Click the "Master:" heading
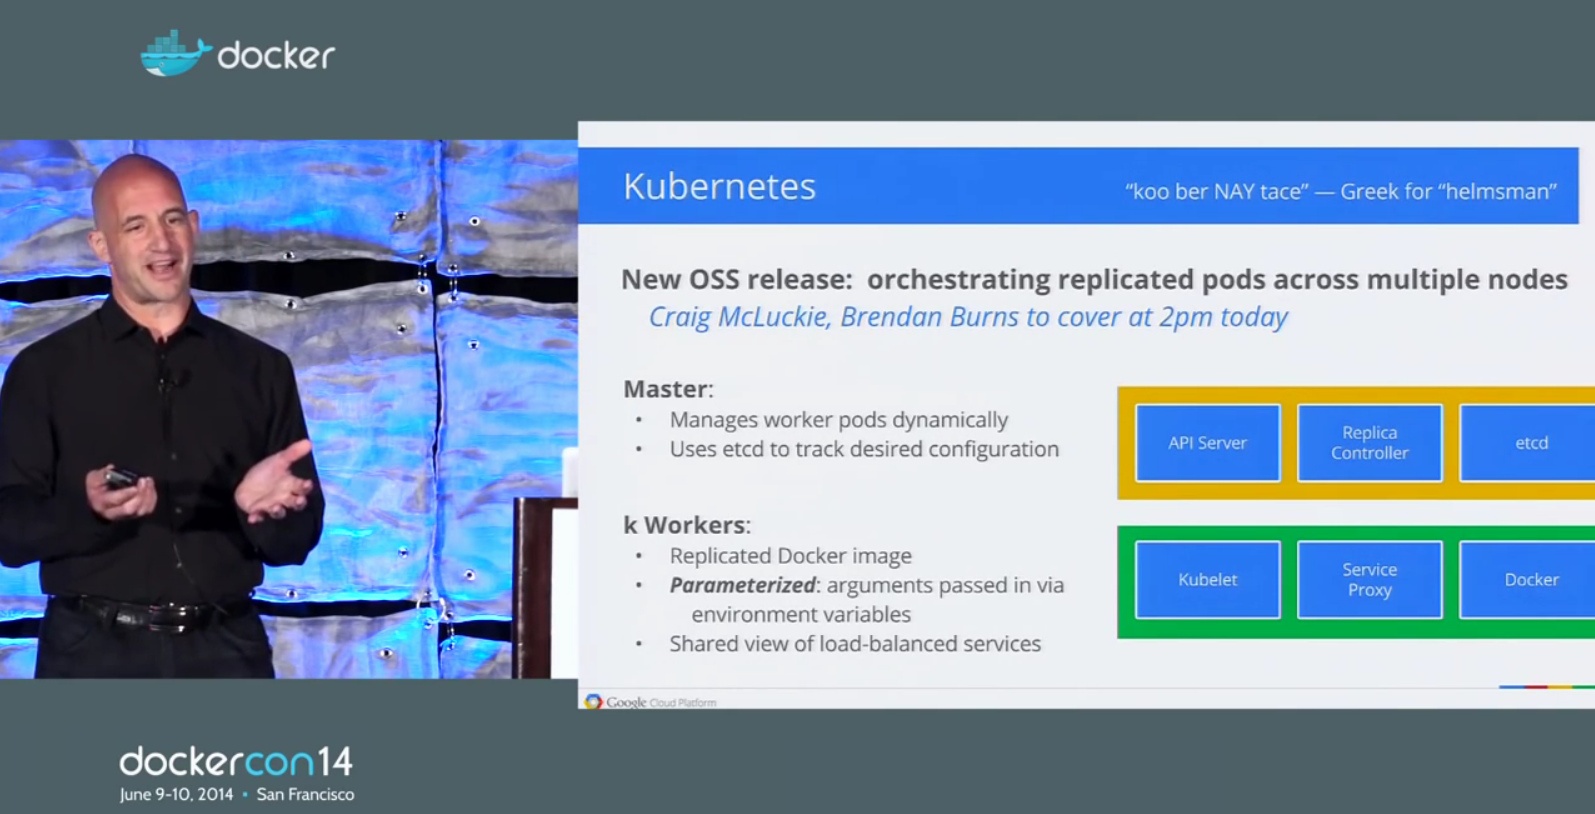Viewport: 1595px width, 814px height. click(668, 389)
